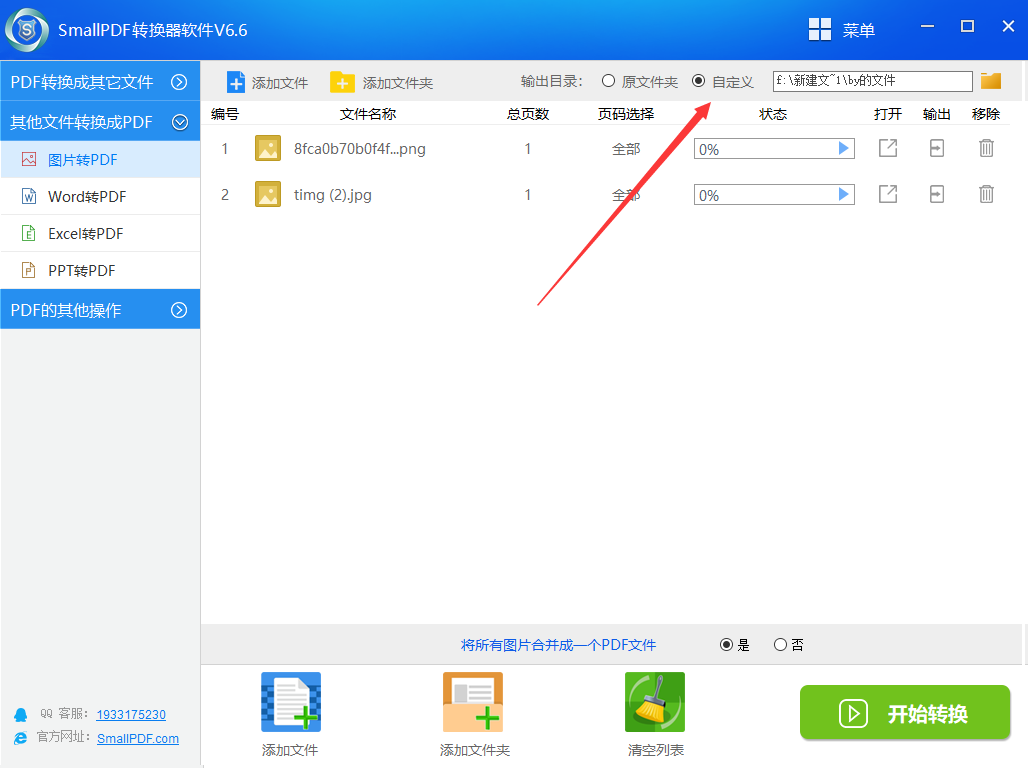Viewport: 1028px width, 768px height.
Task: Click the 0% progress bar of timg (2).jpg
Action: [x=774, y=195]
